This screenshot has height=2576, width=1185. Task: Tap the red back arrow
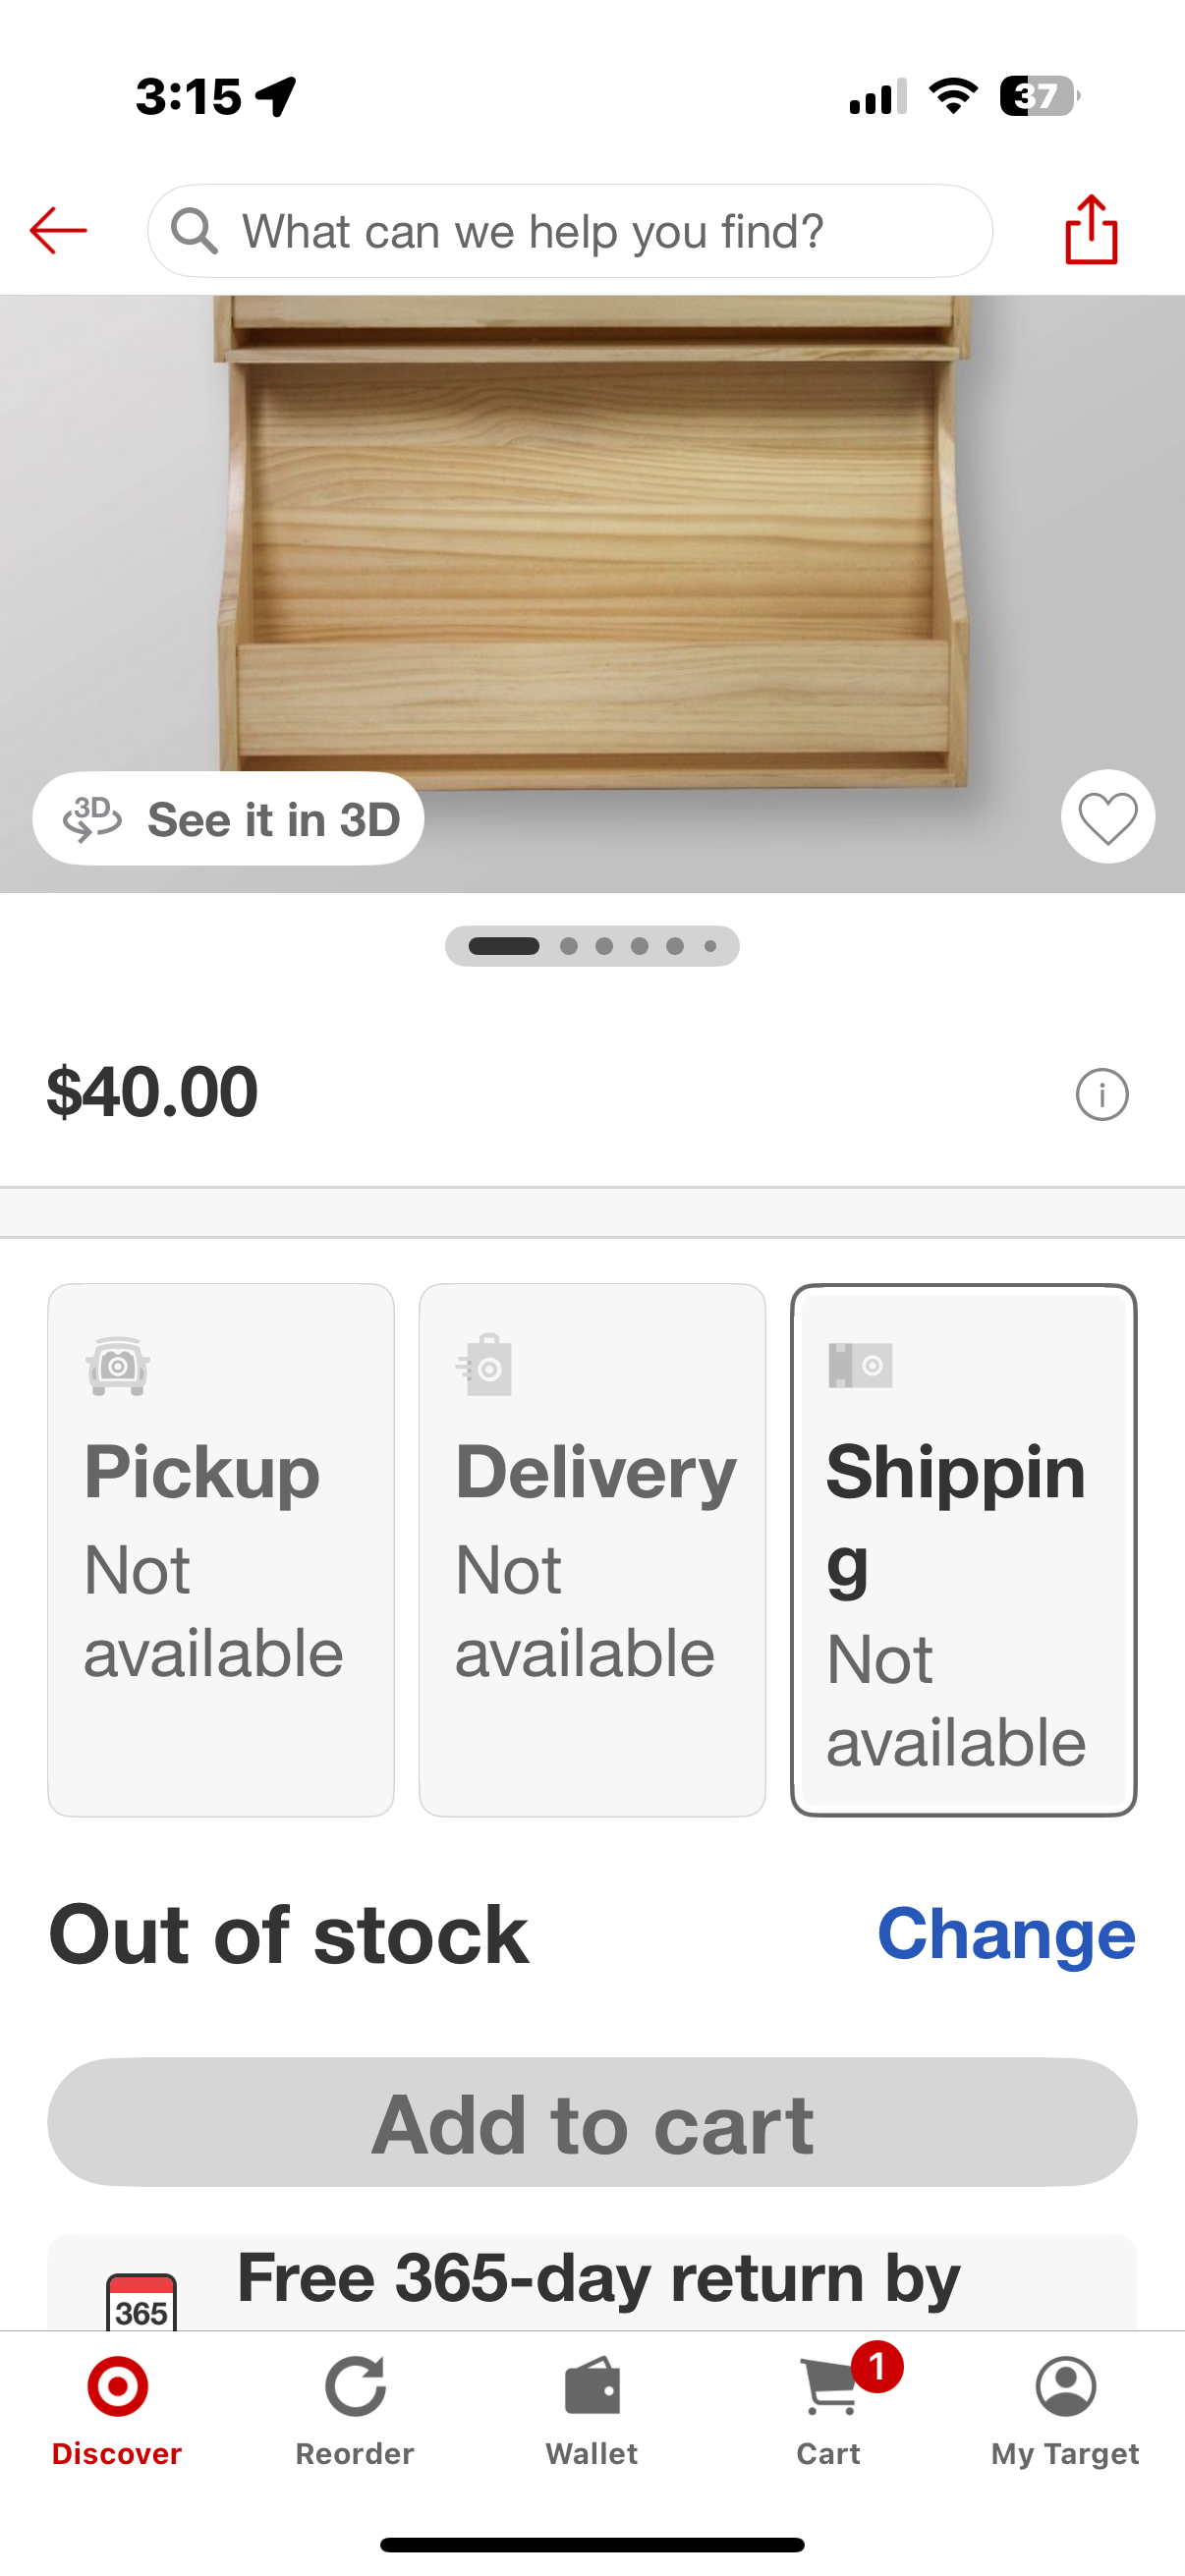[x=58, y=231]
